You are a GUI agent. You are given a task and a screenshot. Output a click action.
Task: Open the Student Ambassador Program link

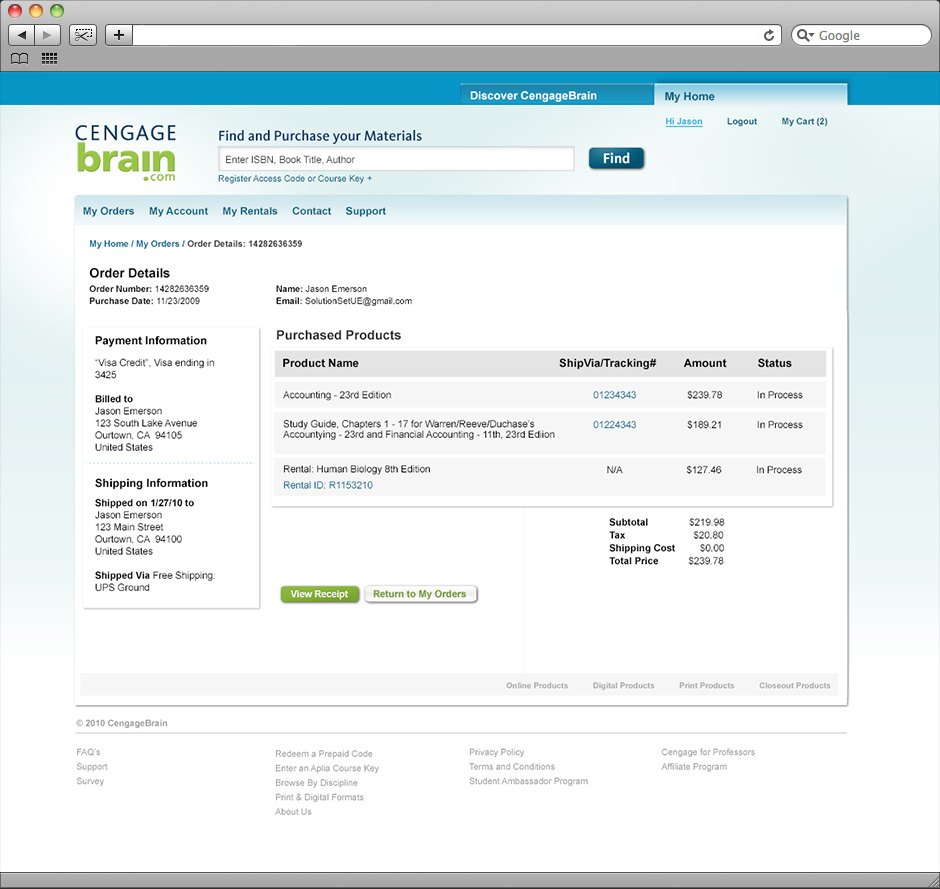click(x=528, y=781)
